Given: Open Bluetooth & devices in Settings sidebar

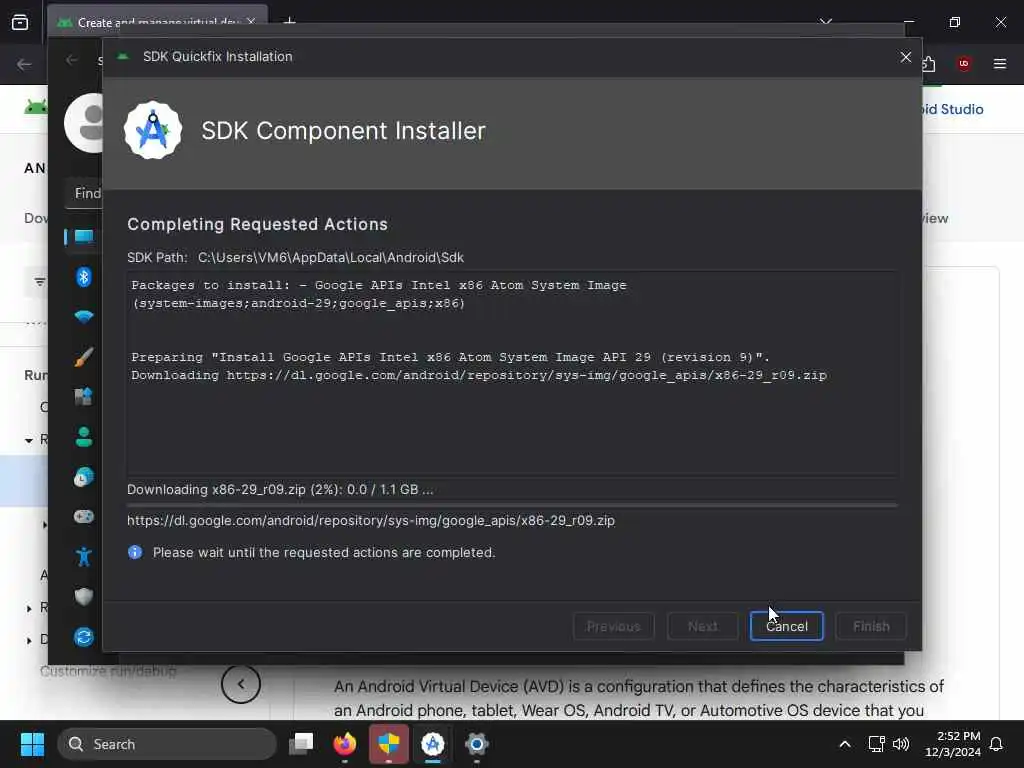Looking at the screenshot, I should 84,277.
